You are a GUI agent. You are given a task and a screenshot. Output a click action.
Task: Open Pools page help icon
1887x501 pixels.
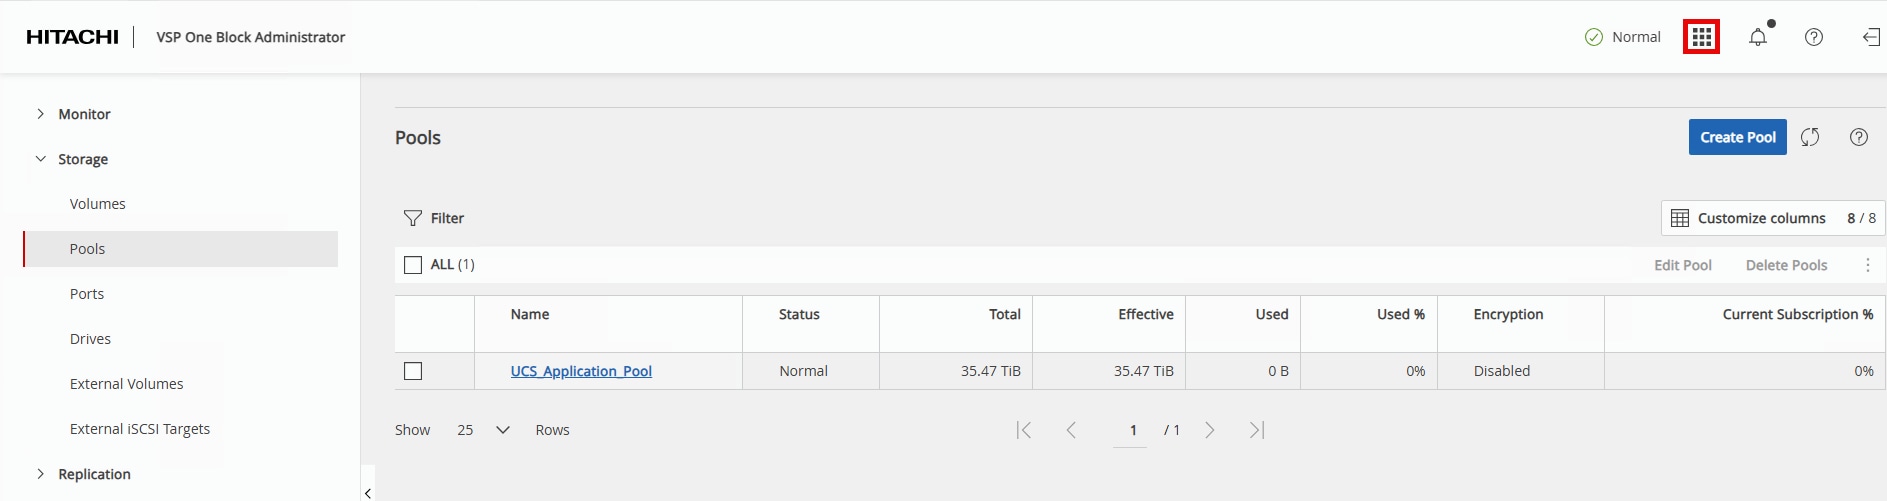(1858, 137)
